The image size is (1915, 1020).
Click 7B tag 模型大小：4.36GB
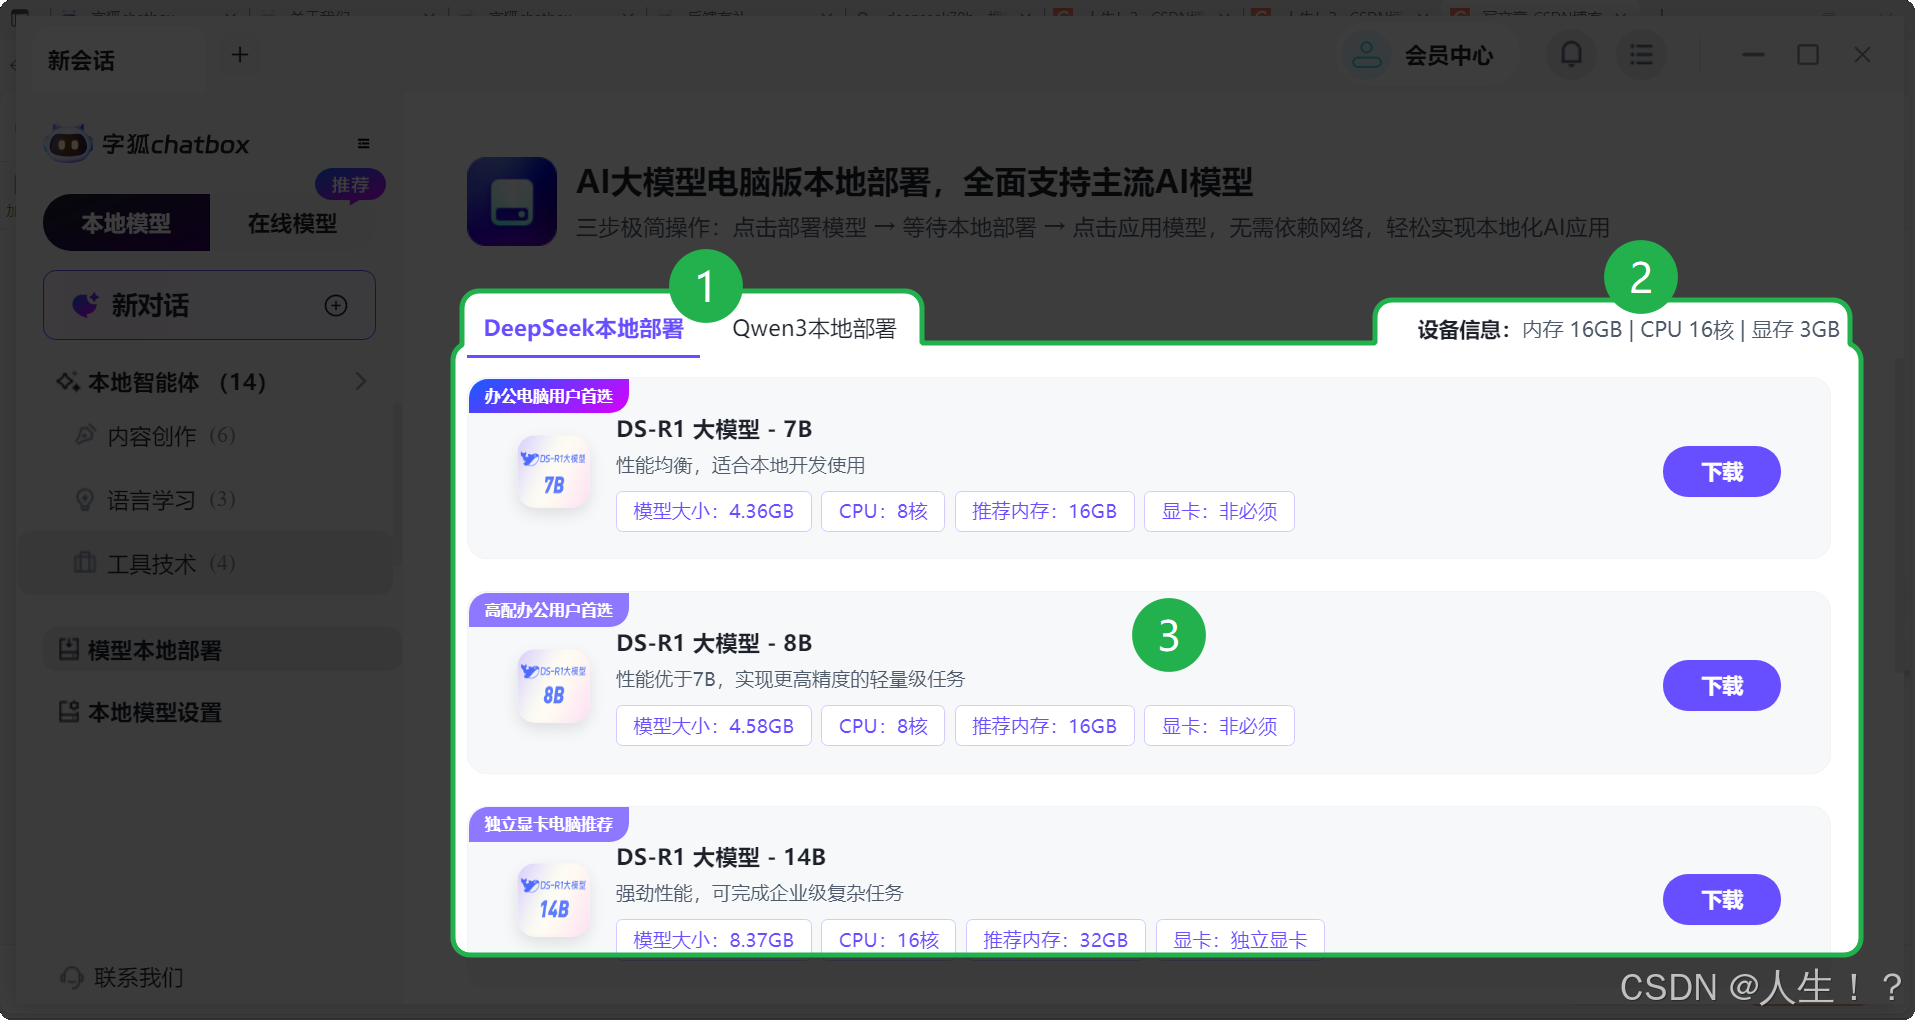coord(713,511)
